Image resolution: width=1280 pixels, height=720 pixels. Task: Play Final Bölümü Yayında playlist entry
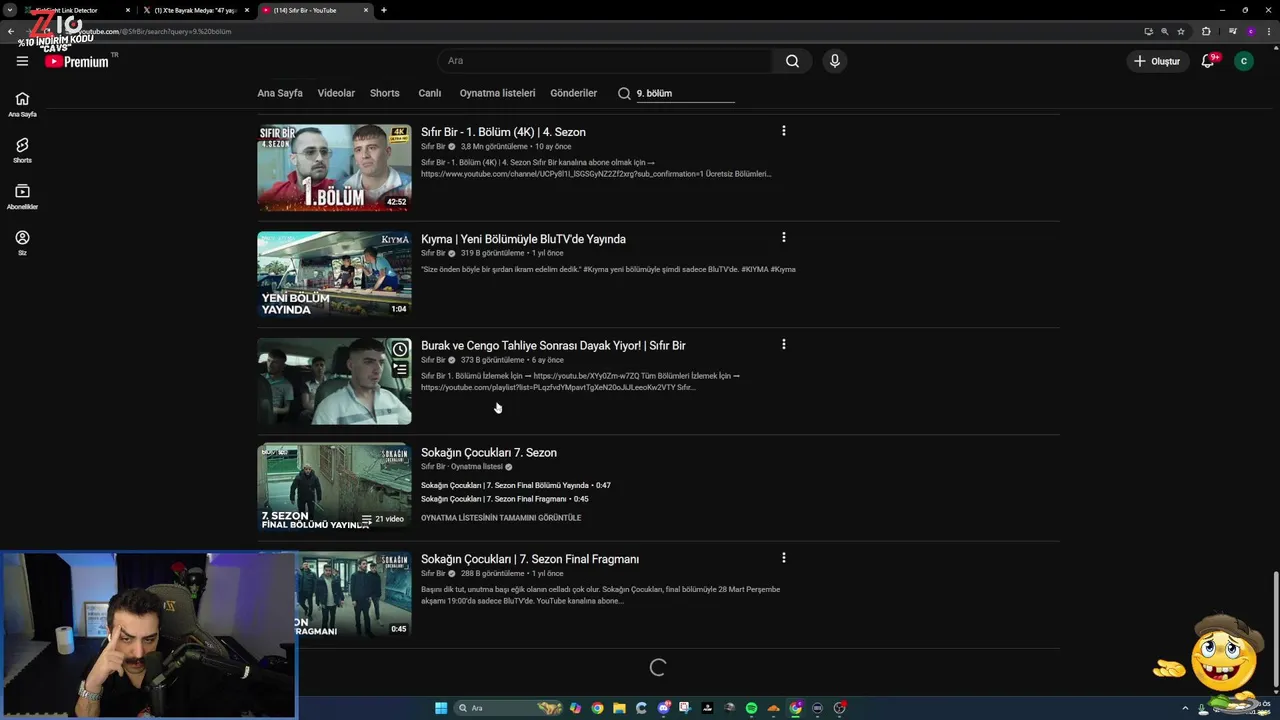point(516,485)
